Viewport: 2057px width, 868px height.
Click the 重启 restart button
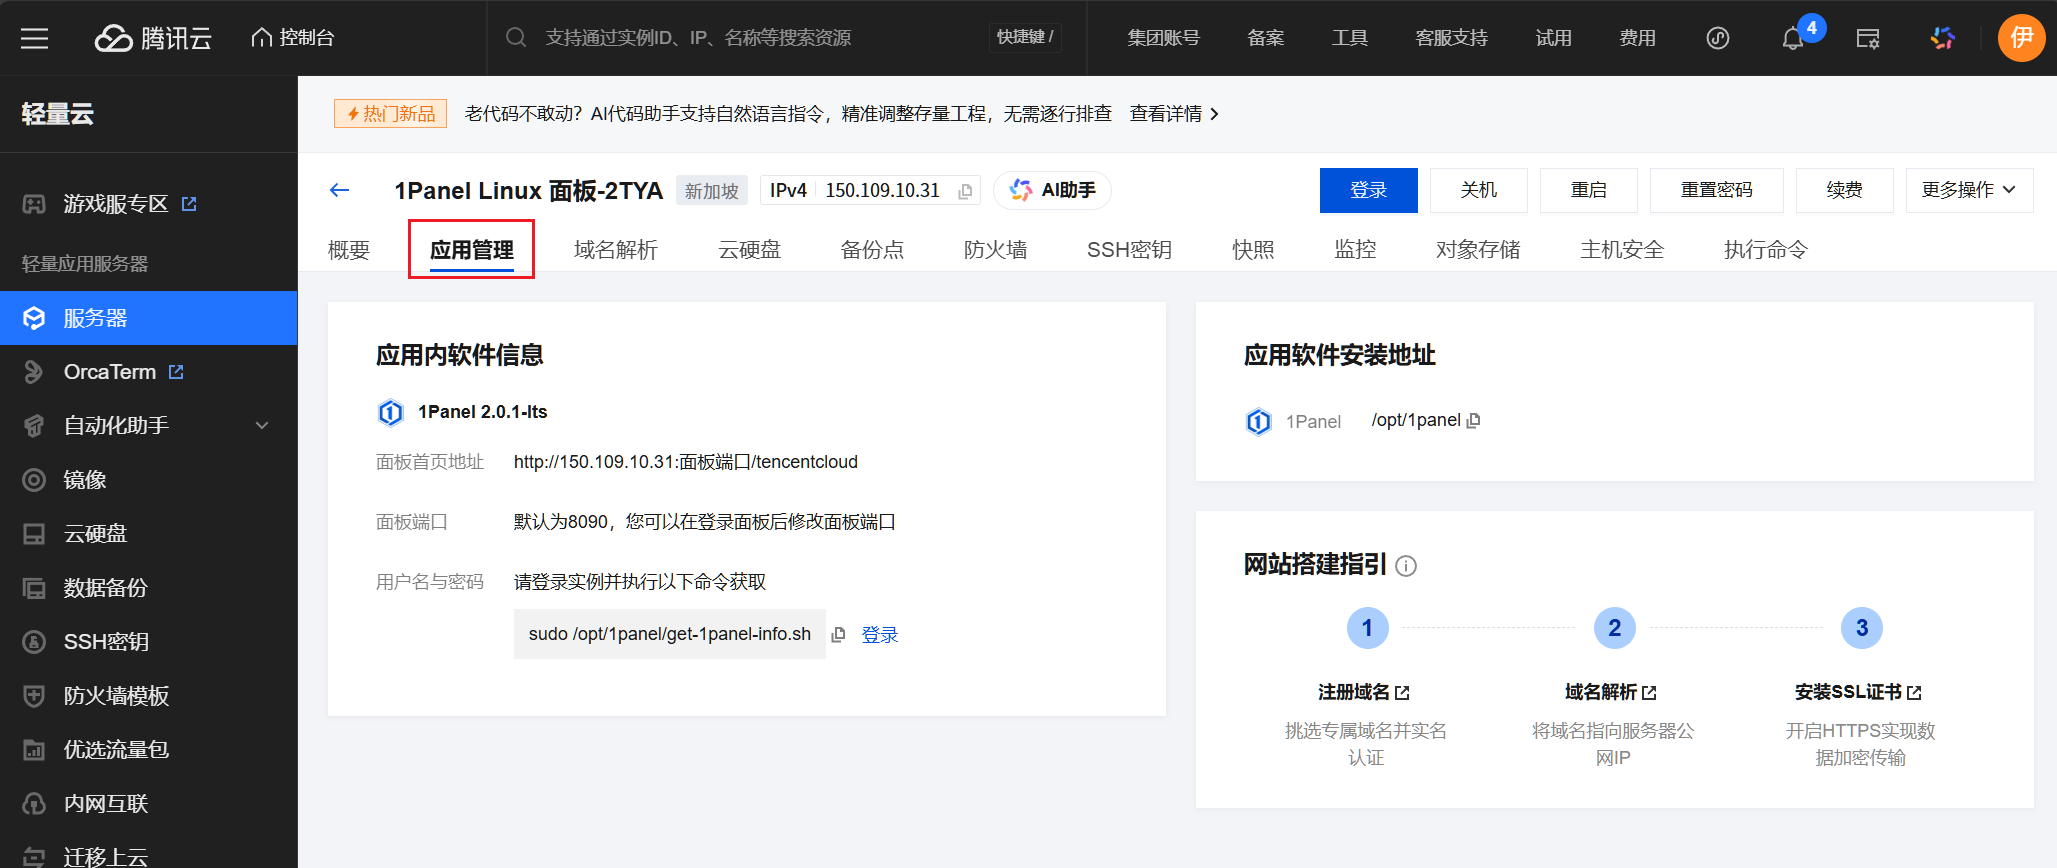click(x=1588, y=190)
